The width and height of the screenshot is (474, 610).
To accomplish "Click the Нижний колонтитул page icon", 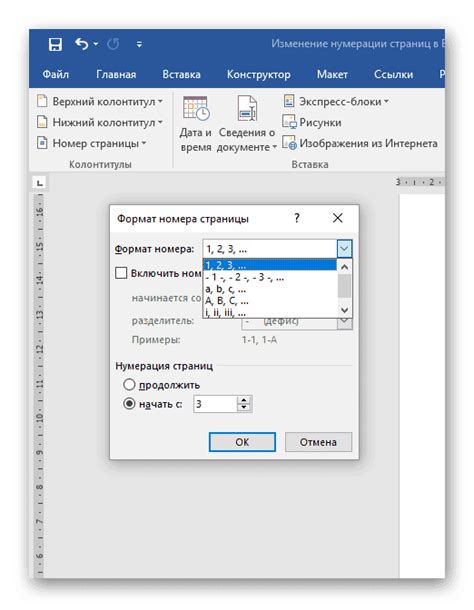I will (42, 122).
